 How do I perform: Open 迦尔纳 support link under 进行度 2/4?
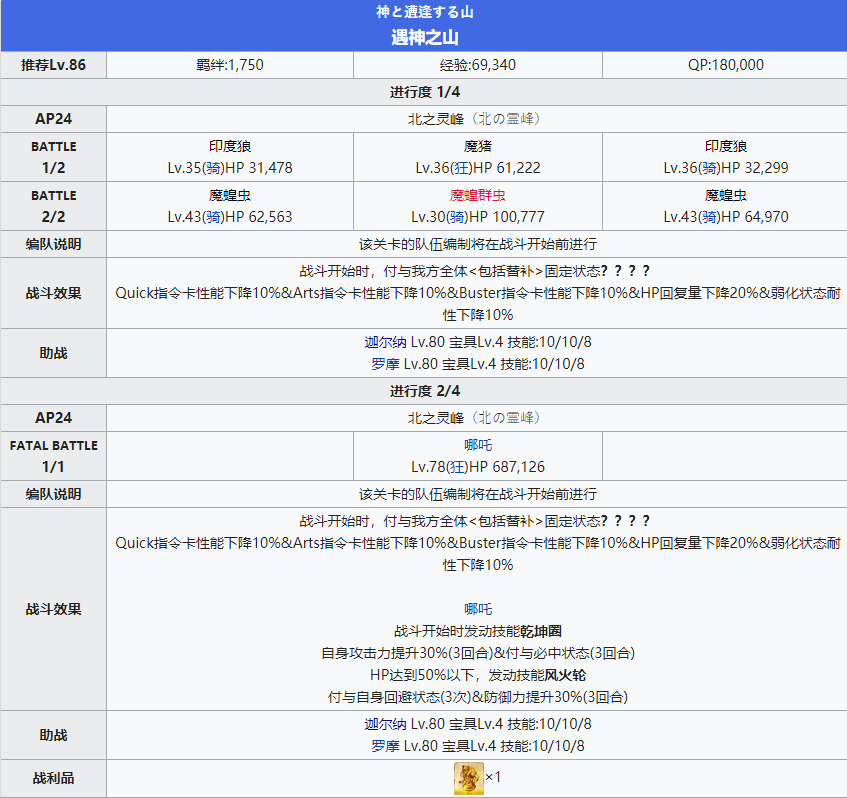point(385,724)
